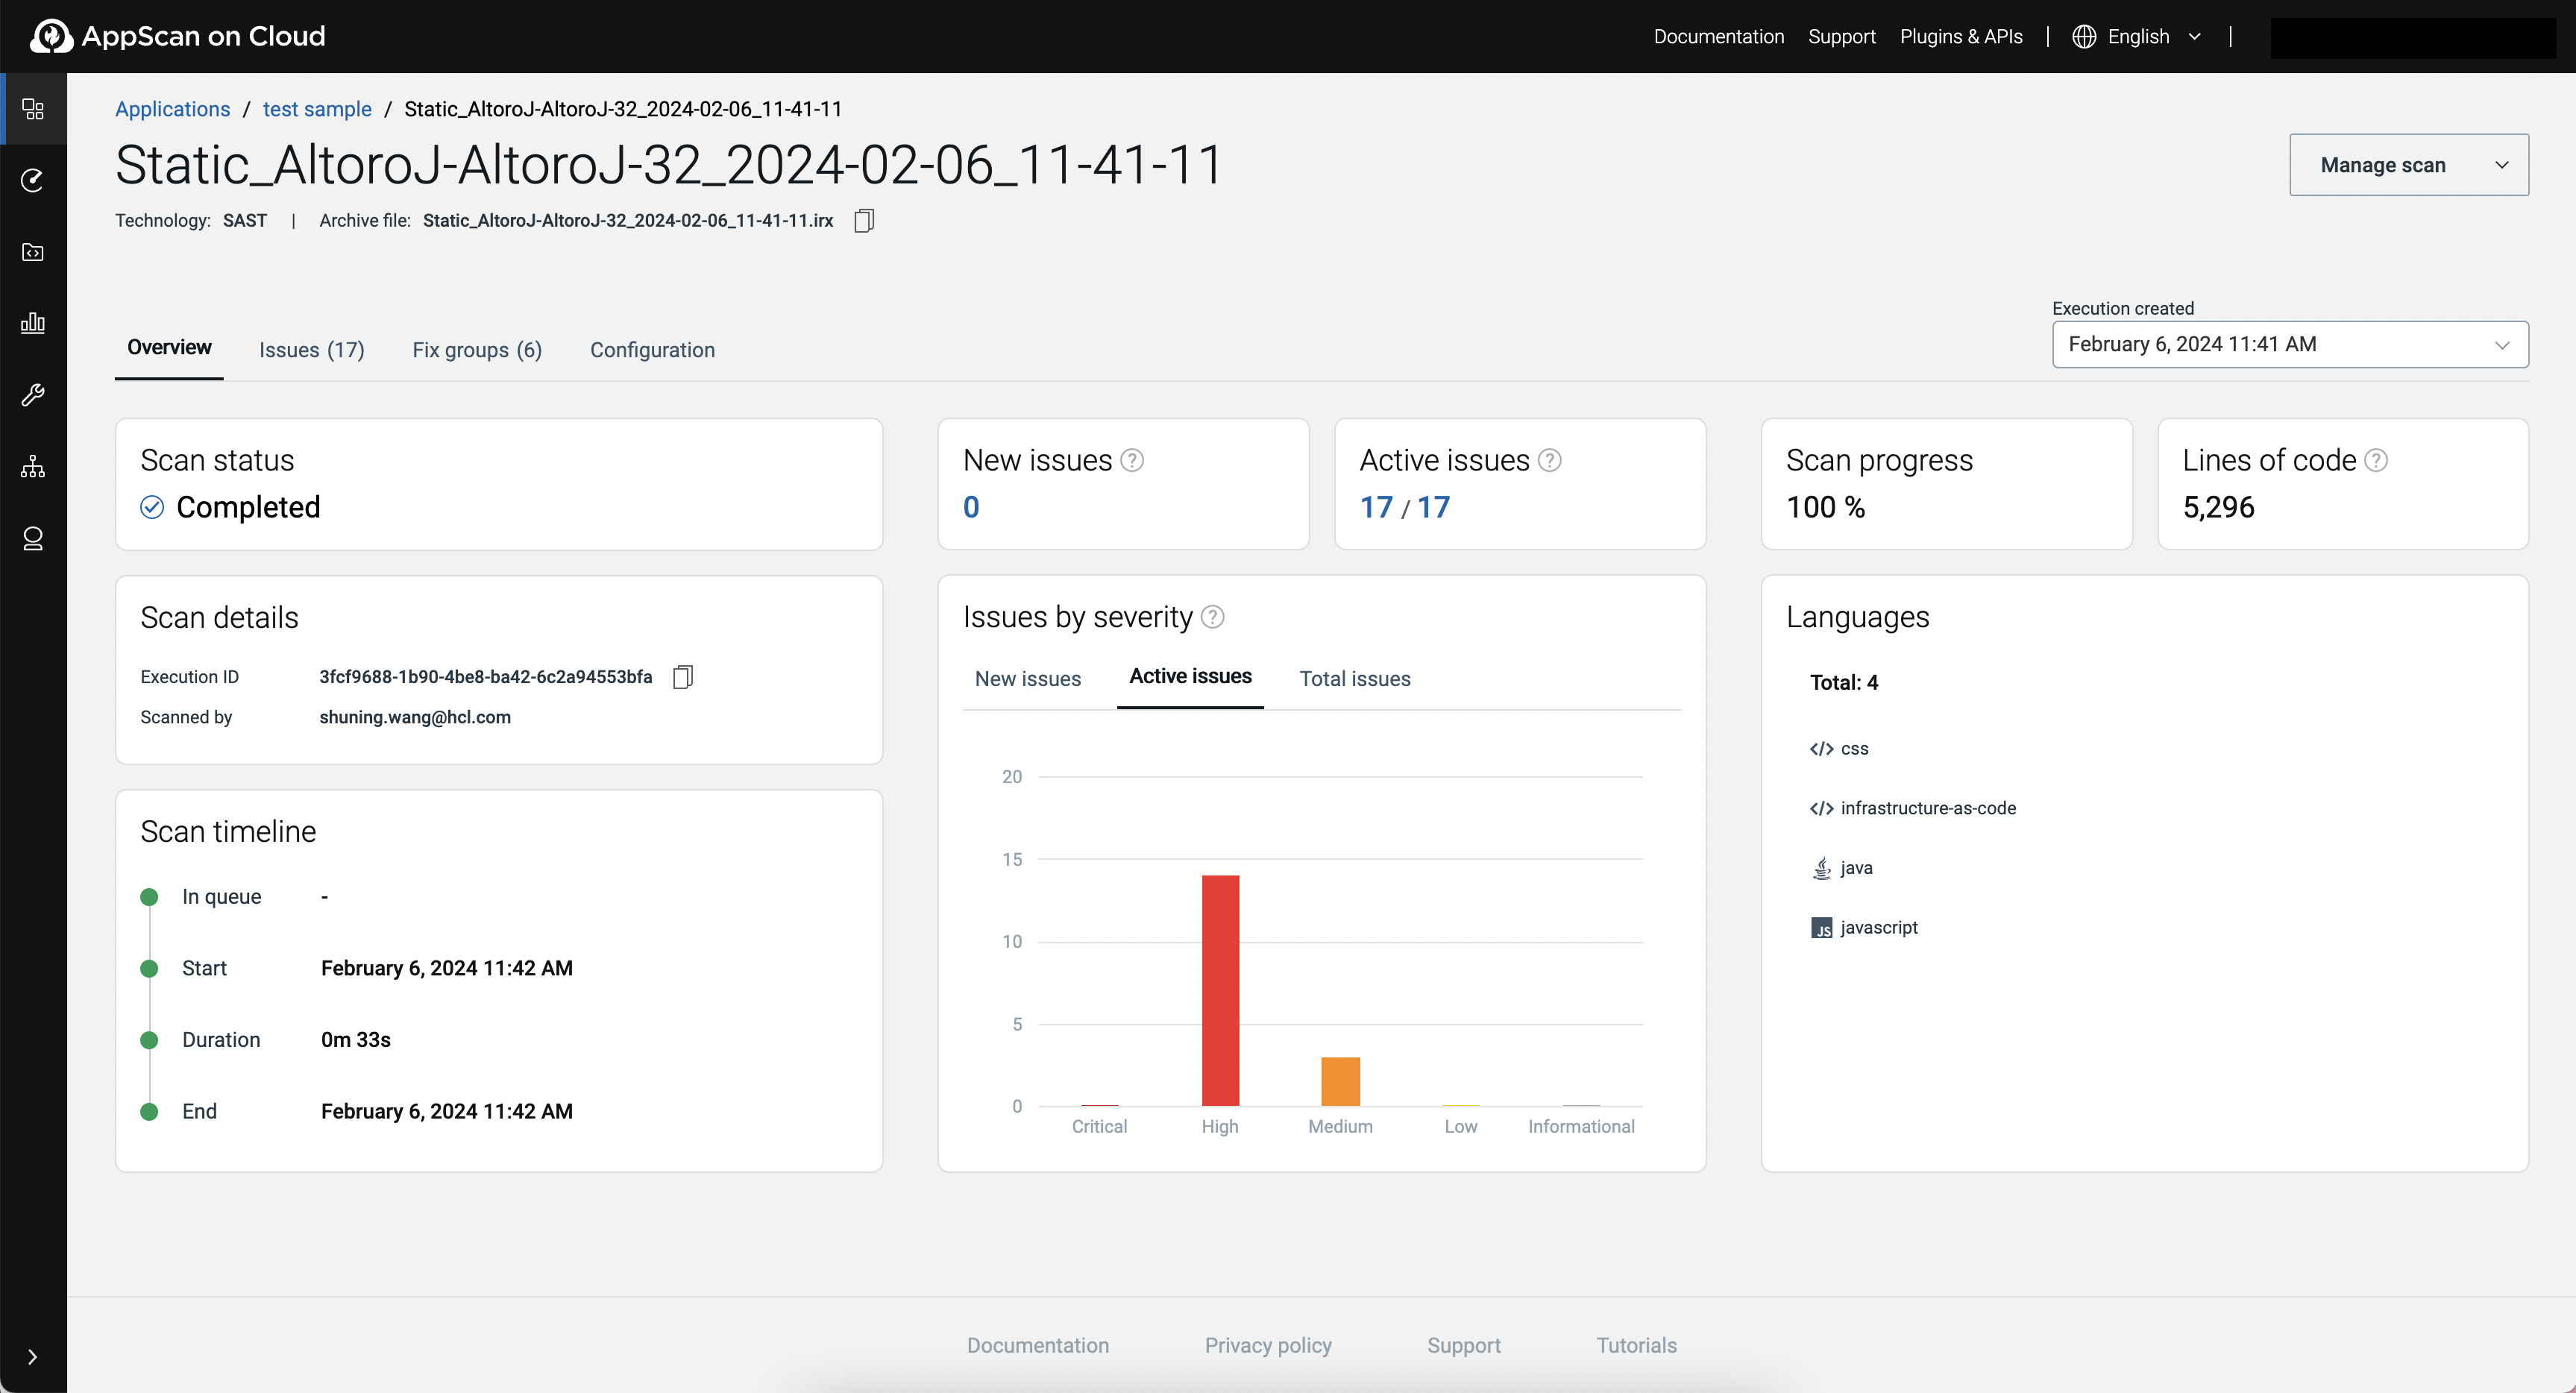This screenshot has height=1393, width=2576.
Task: Open the Manage scan dropdown
Action: 2409,165
